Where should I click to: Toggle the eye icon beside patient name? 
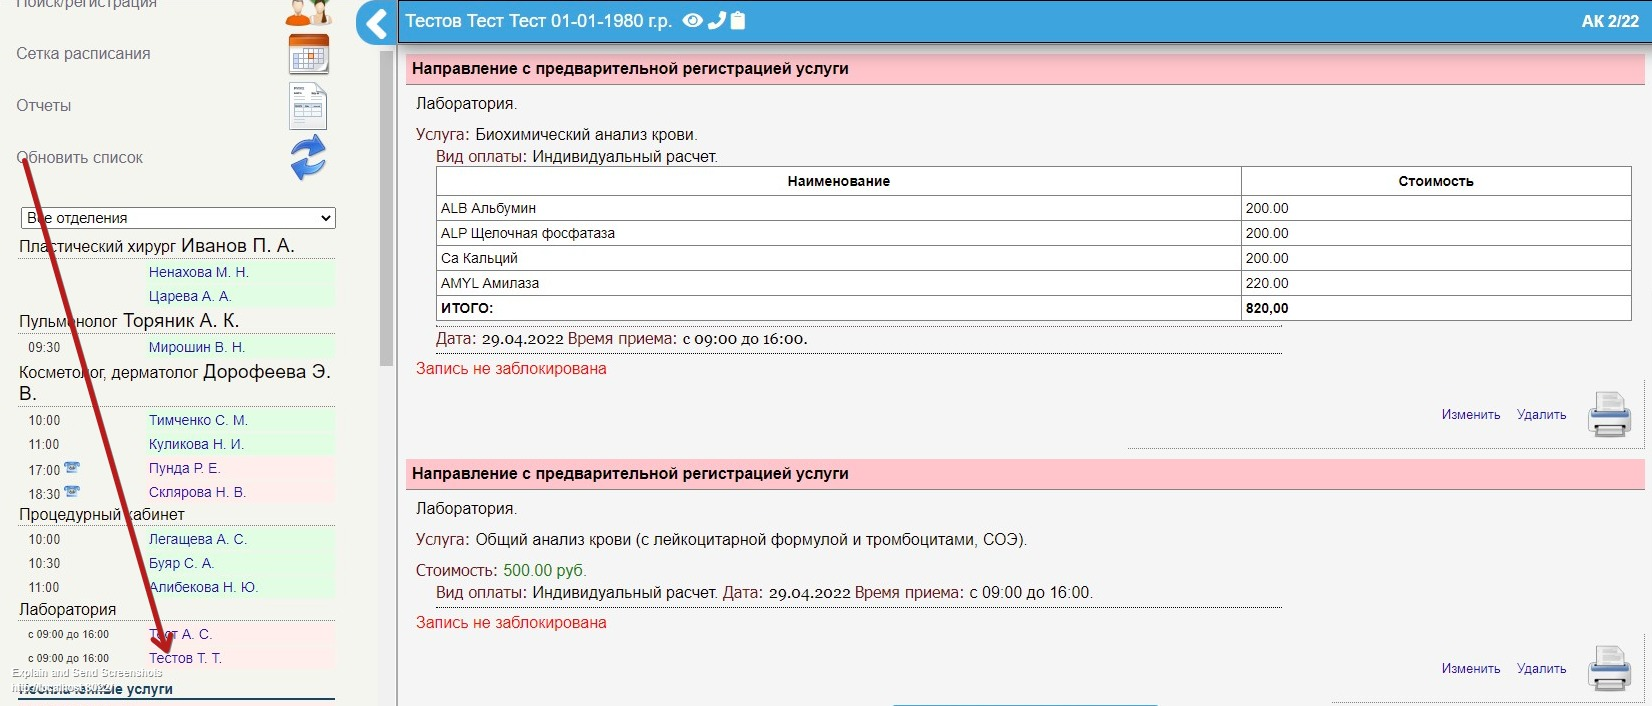692,21
